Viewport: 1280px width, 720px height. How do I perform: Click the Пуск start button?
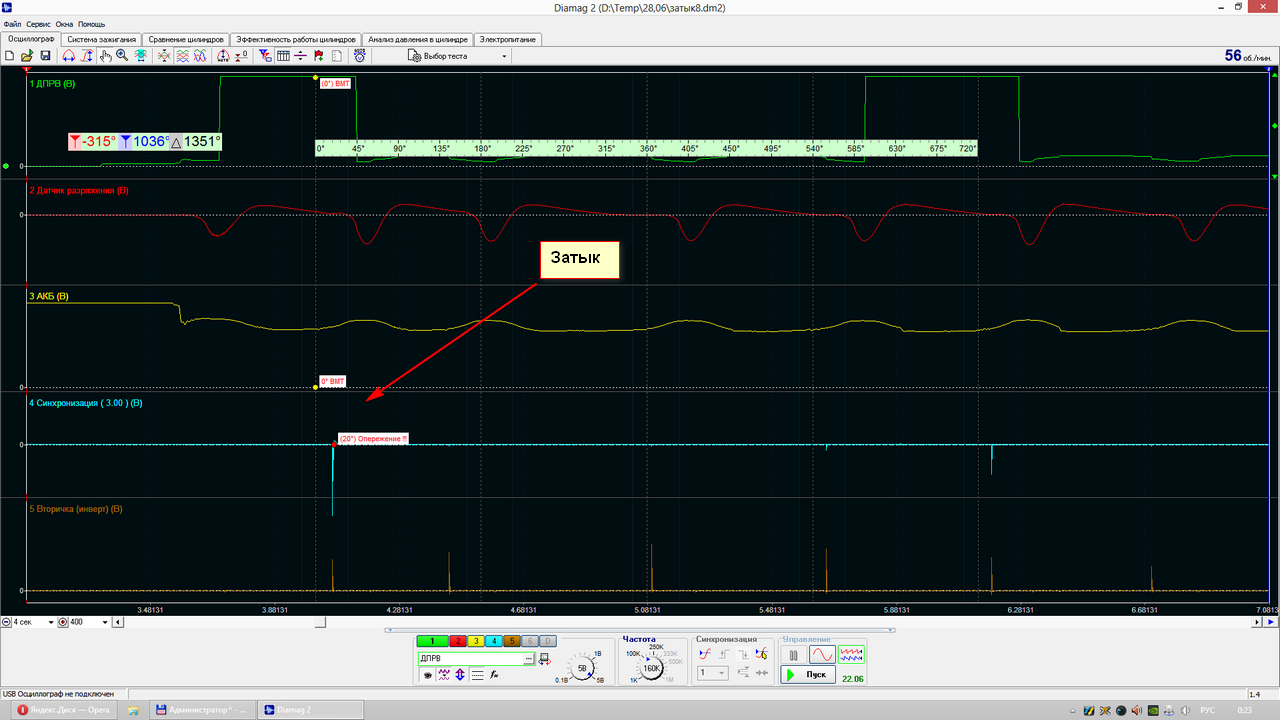click(x=808, y=675)
